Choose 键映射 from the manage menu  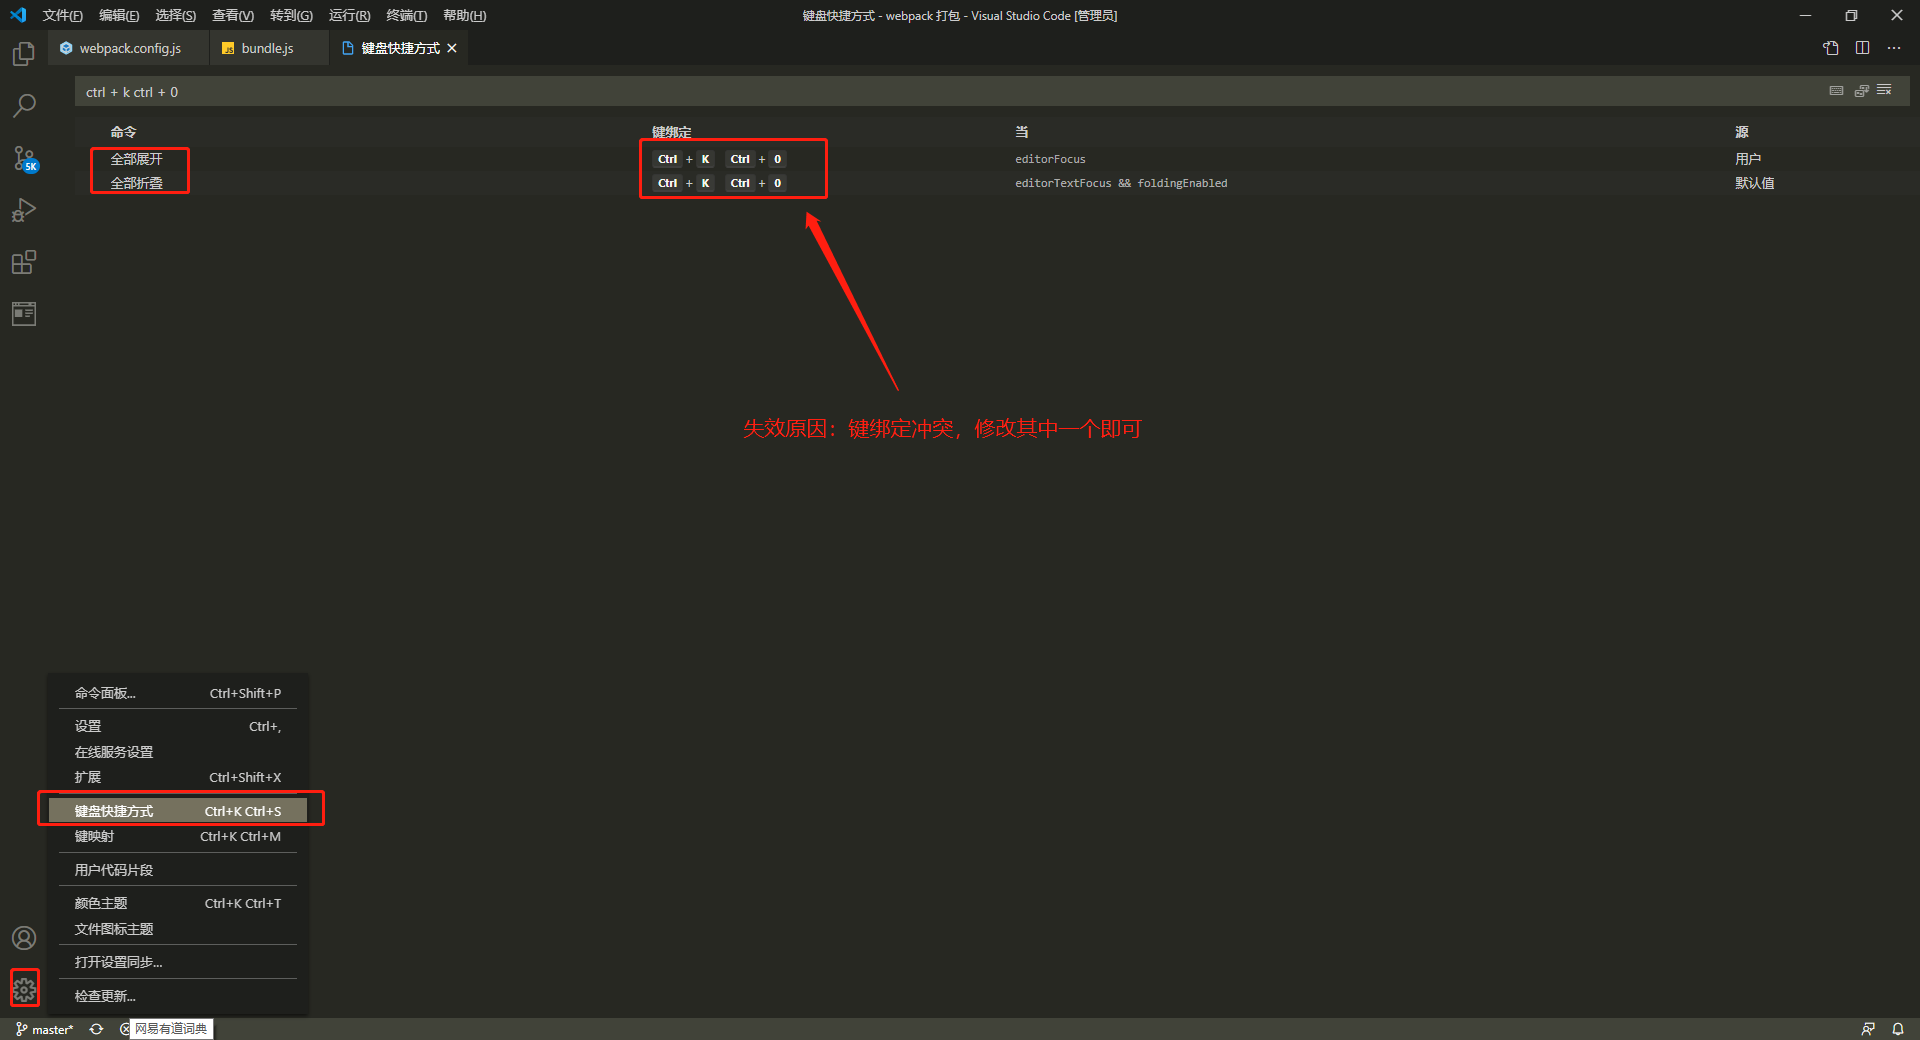pos(178,836)
